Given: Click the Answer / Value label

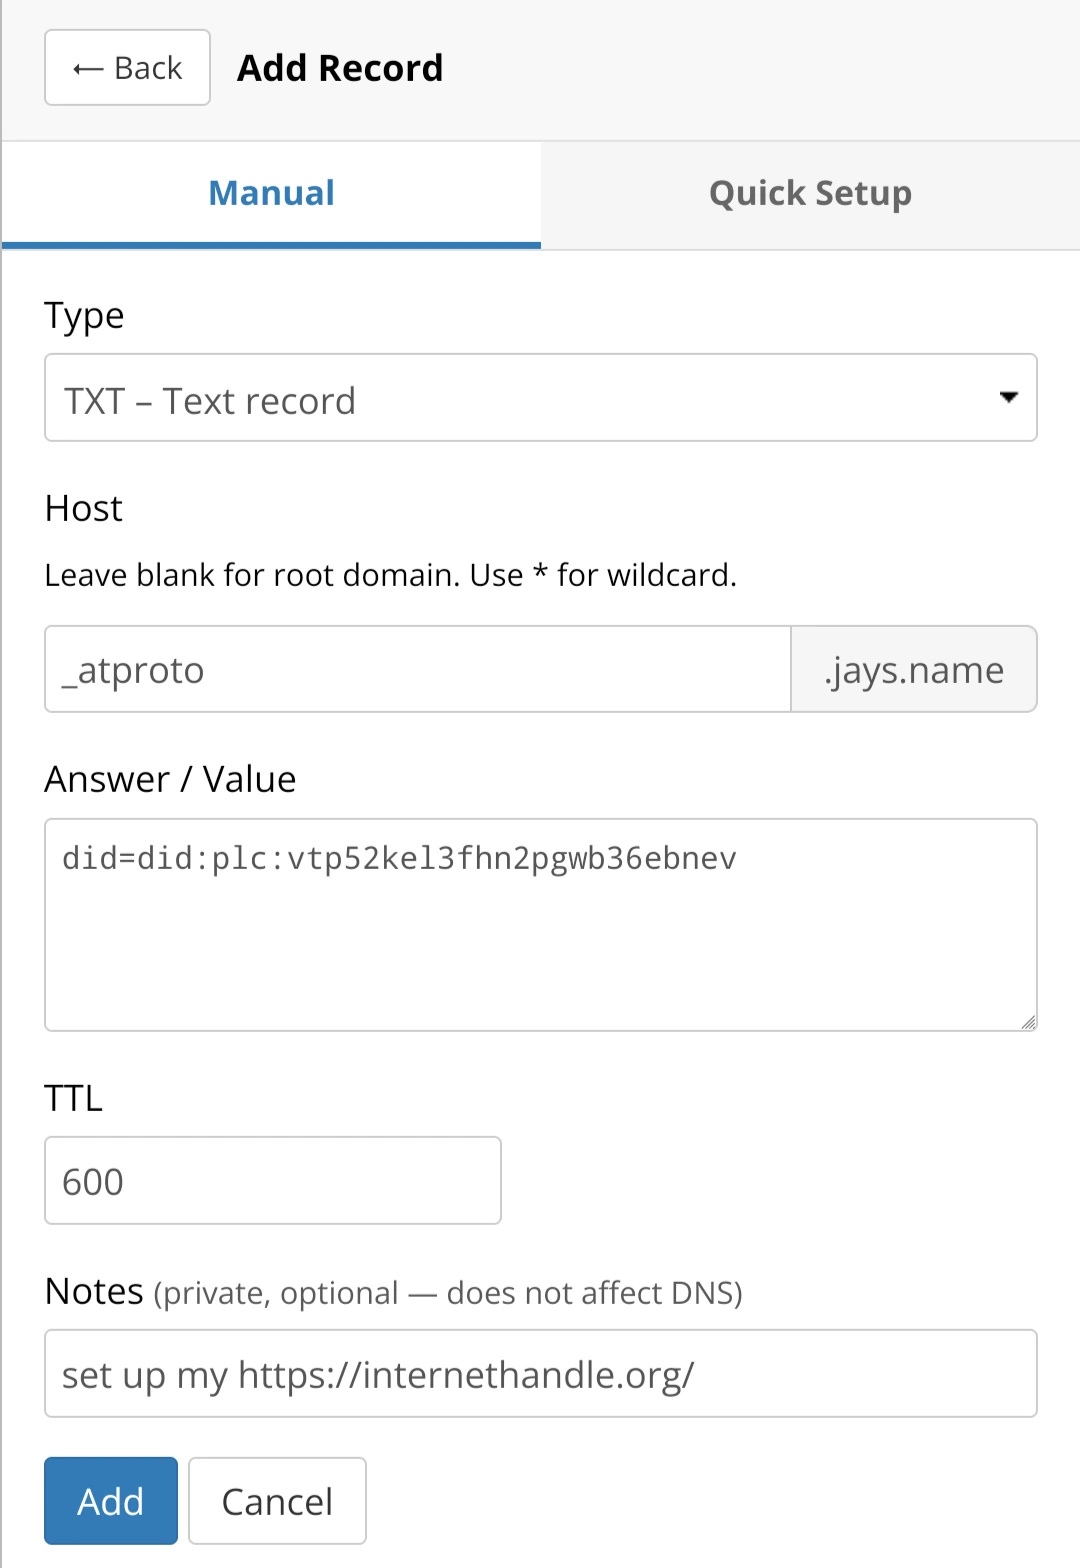Looking at the screenshot, I should click(x=170, y=780).
